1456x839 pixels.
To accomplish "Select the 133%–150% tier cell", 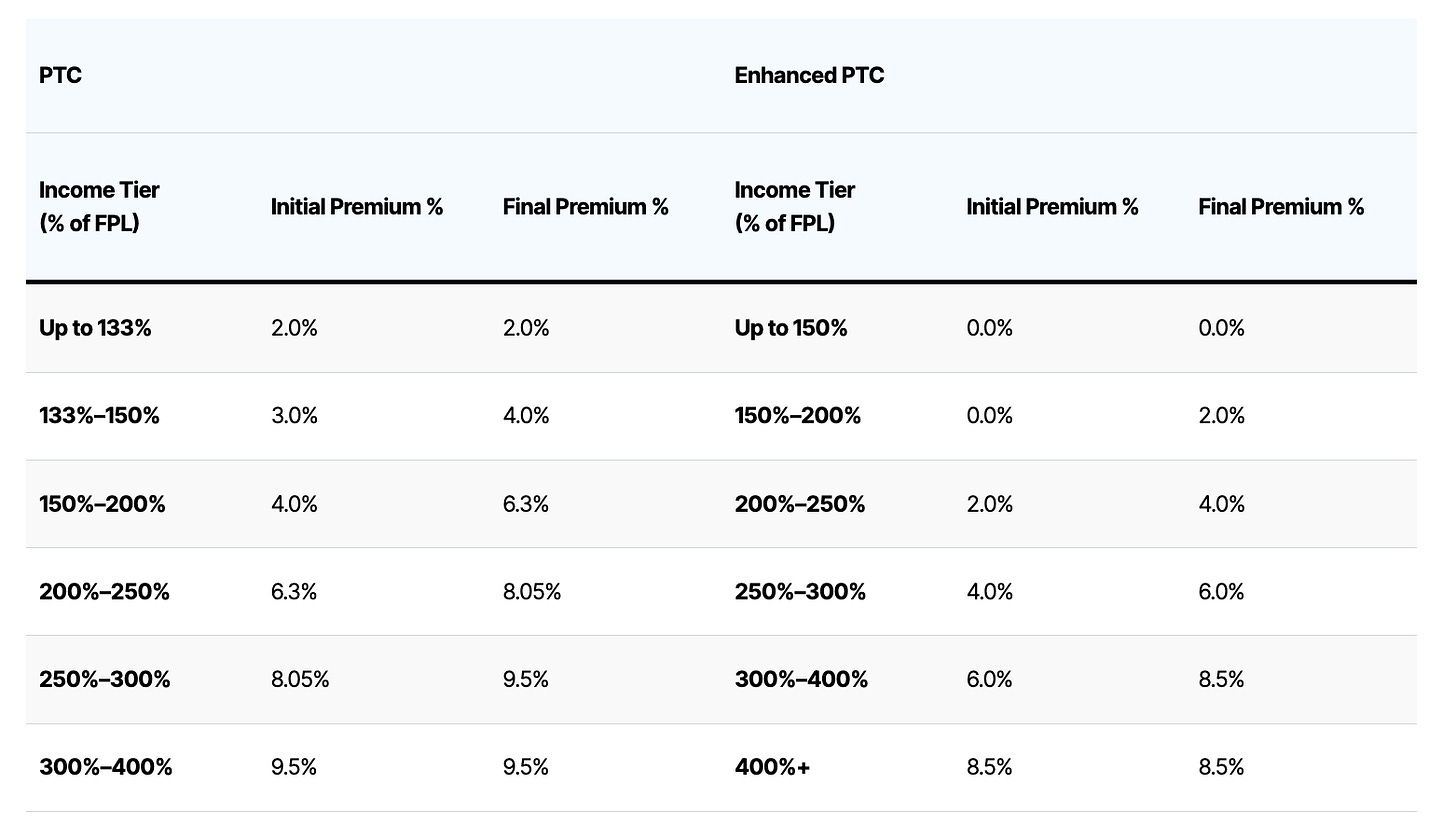I will click(x=99, y=416).
